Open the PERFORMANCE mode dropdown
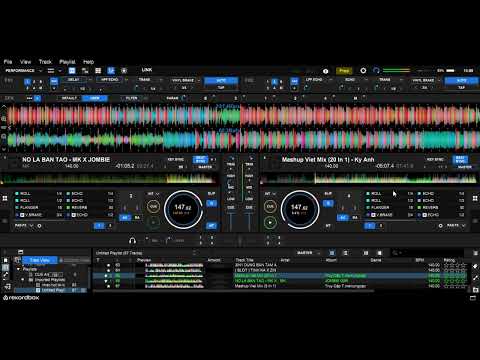 click(24, 71)
